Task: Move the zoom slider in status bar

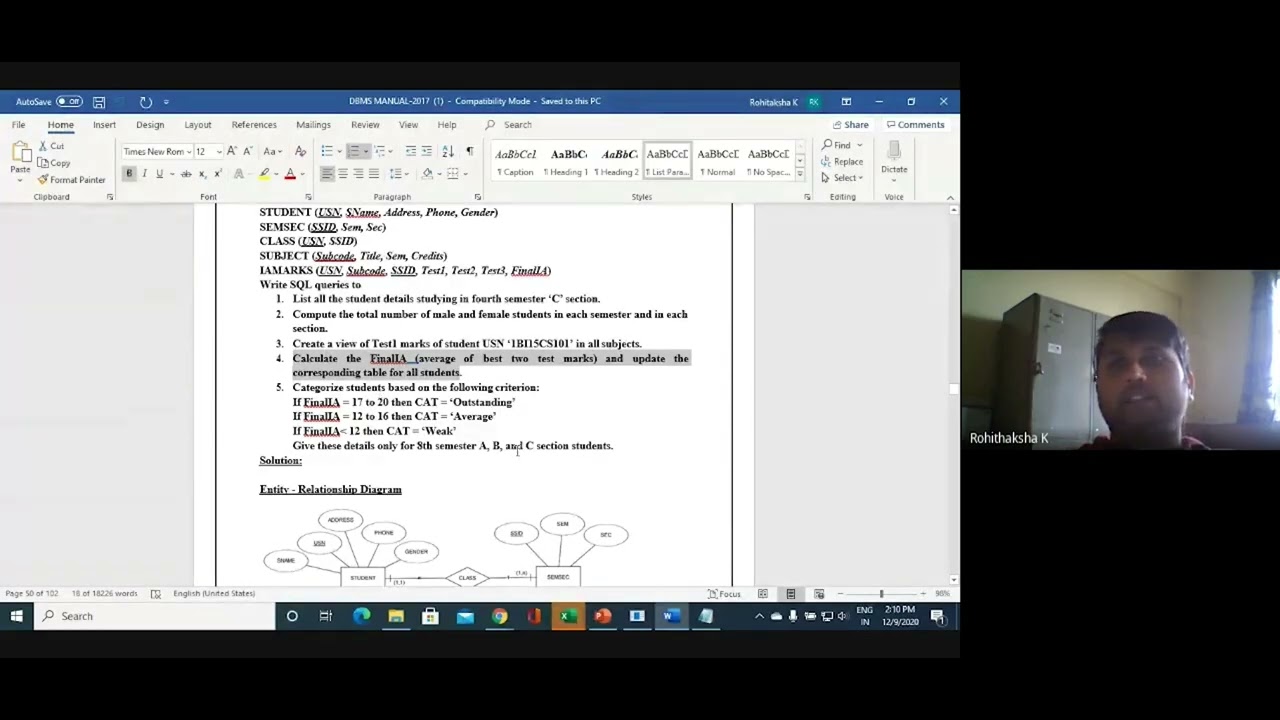Action: pyautogui.click(x=881, y=594)
